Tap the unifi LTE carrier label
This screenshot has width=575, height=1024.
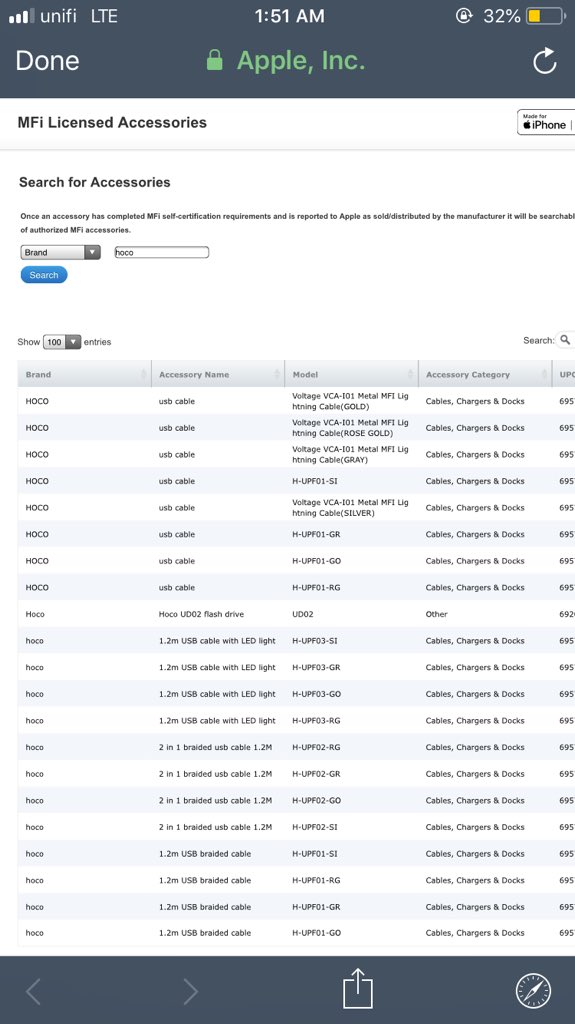click(78, 16)
